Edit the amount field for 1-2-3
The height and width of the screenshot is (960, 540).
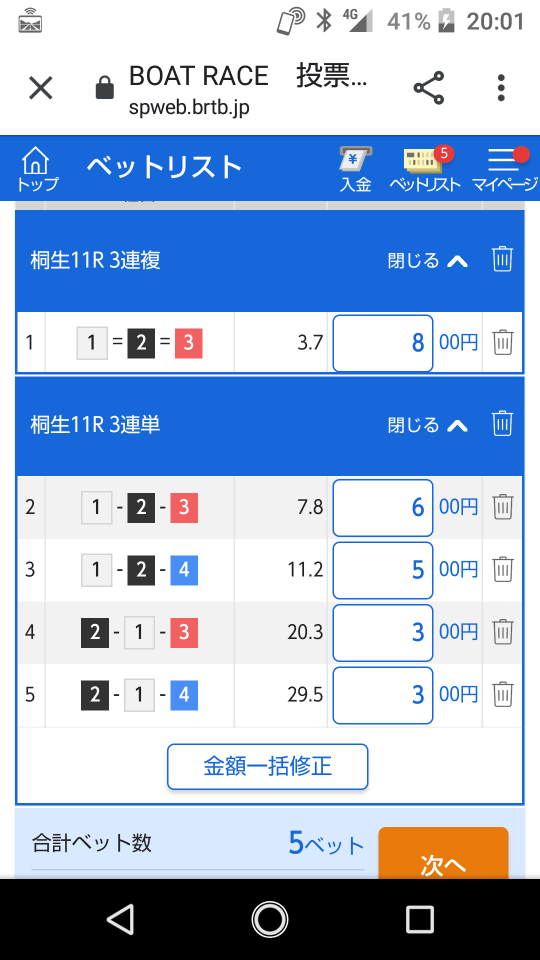point(383,508)
